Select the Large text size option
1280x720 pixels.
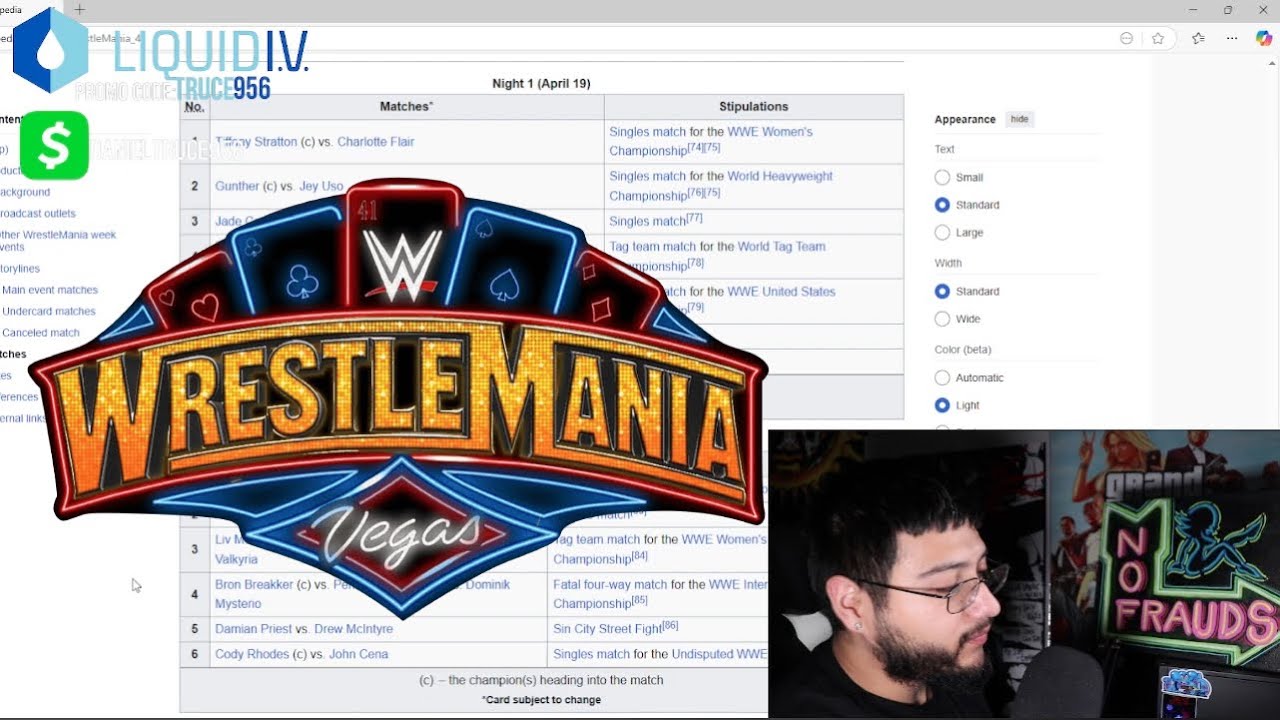tap(942, 232)
